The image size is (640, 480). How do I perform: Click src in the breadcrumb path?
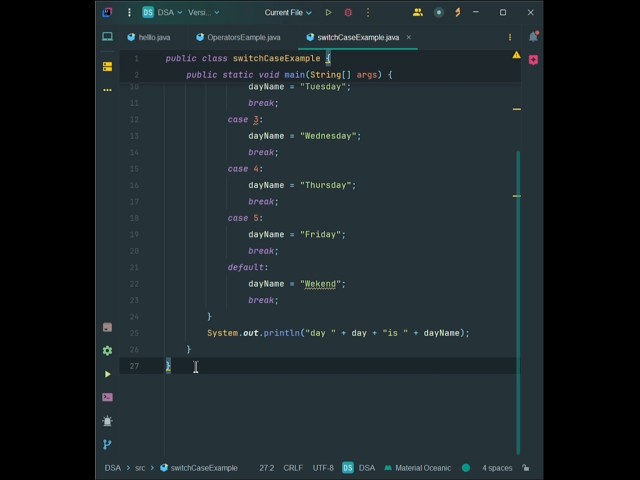140,468
